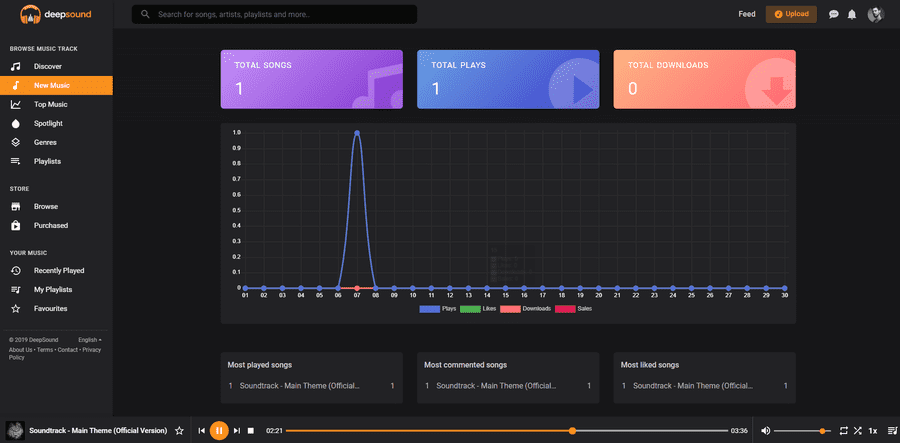Open the notifications bell

852,14
